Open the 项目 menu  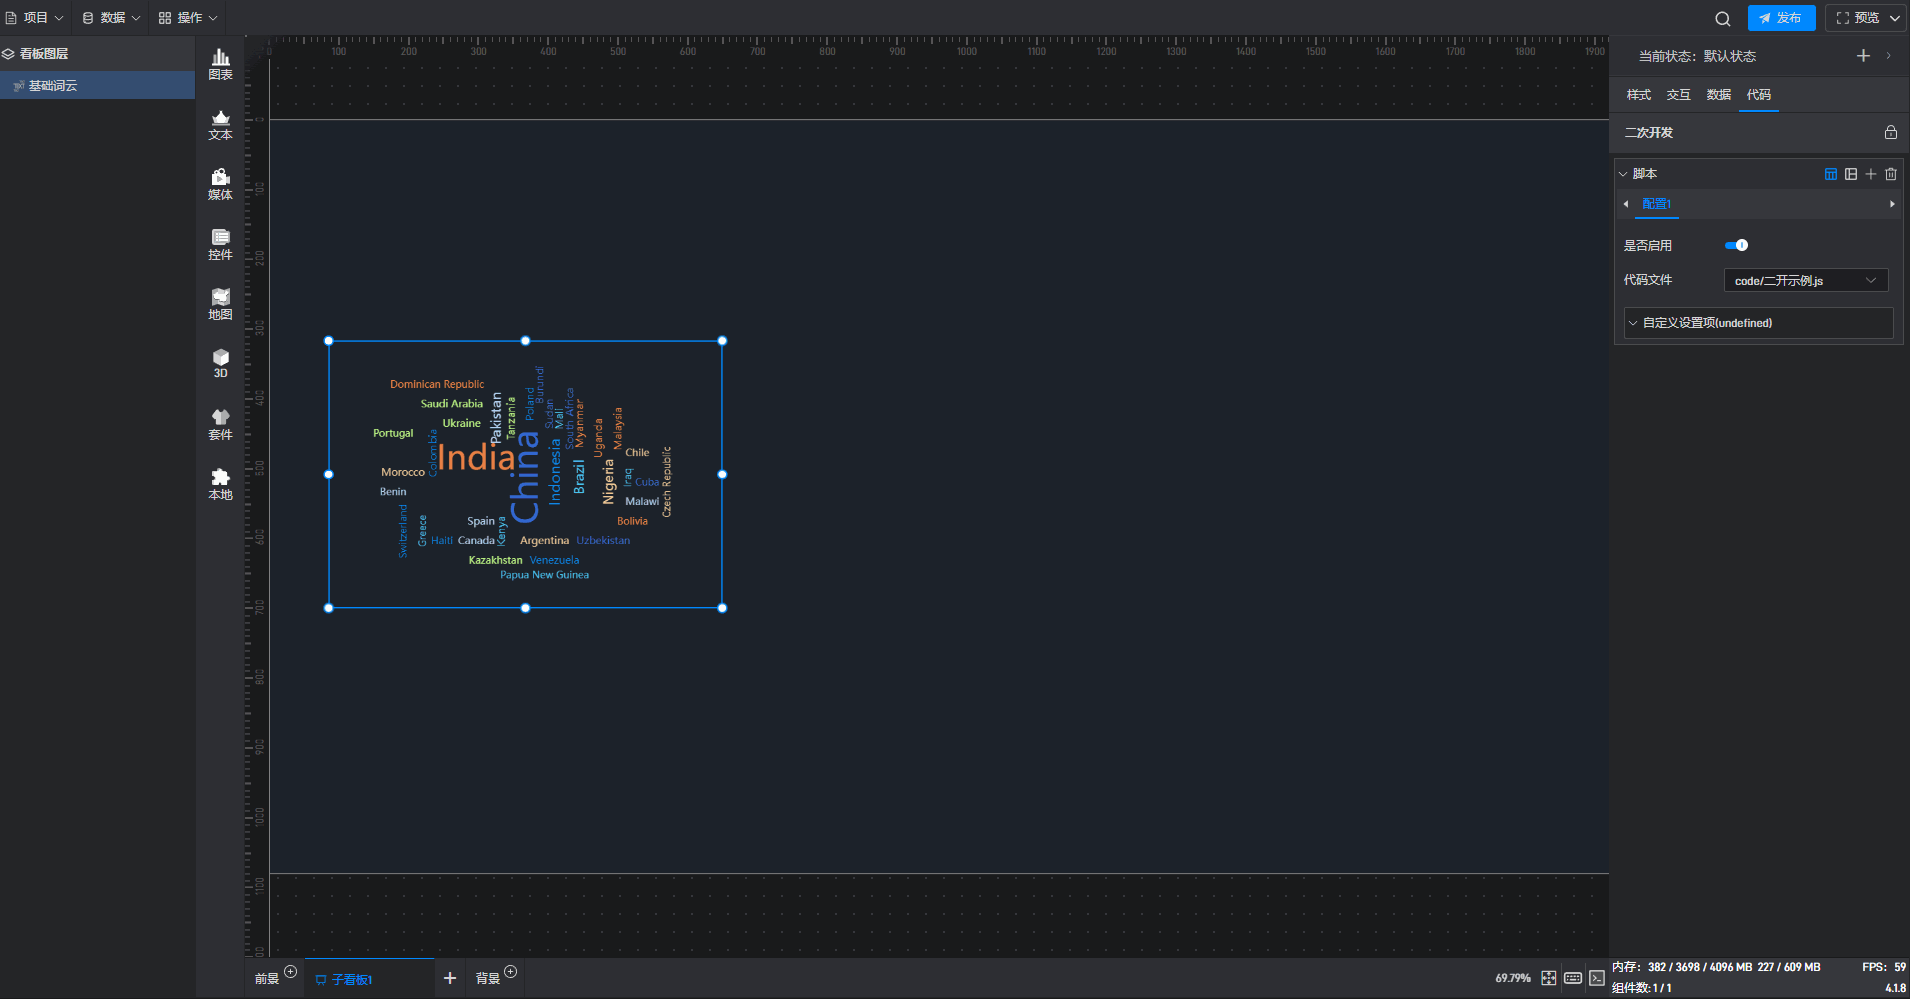[34, 18]
